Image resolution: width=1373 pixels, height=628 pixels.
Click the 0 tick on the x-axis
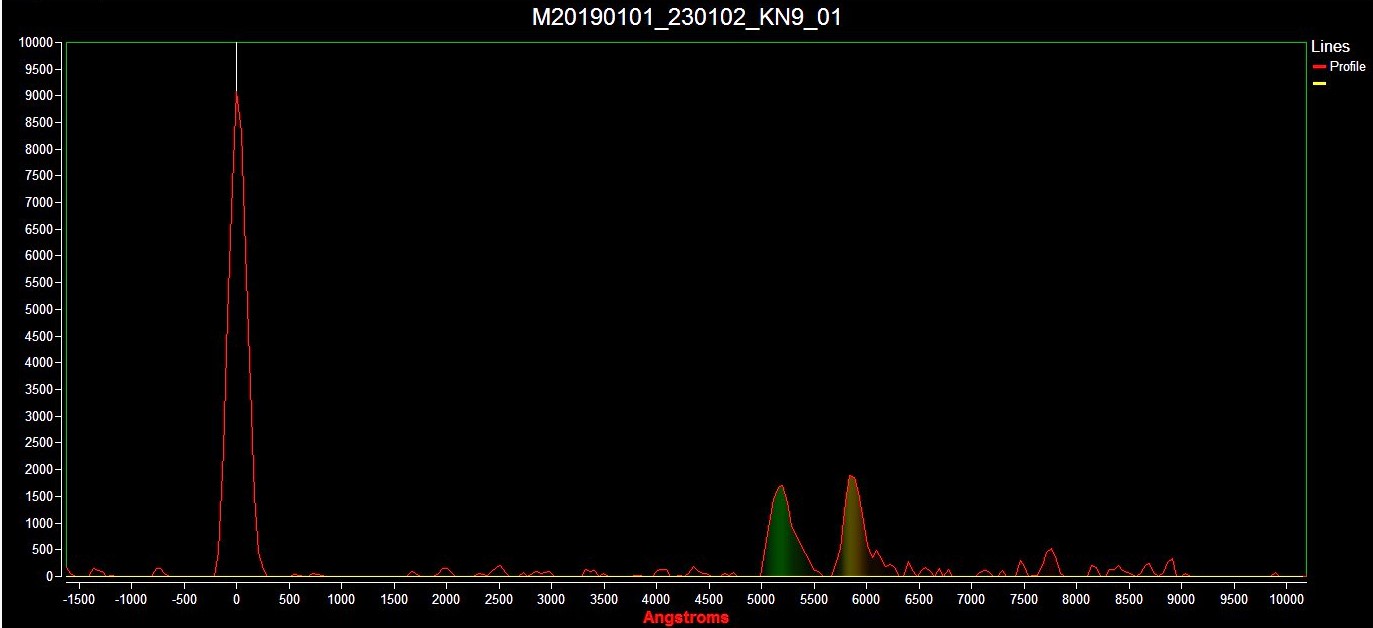click(x=236, y=600)
